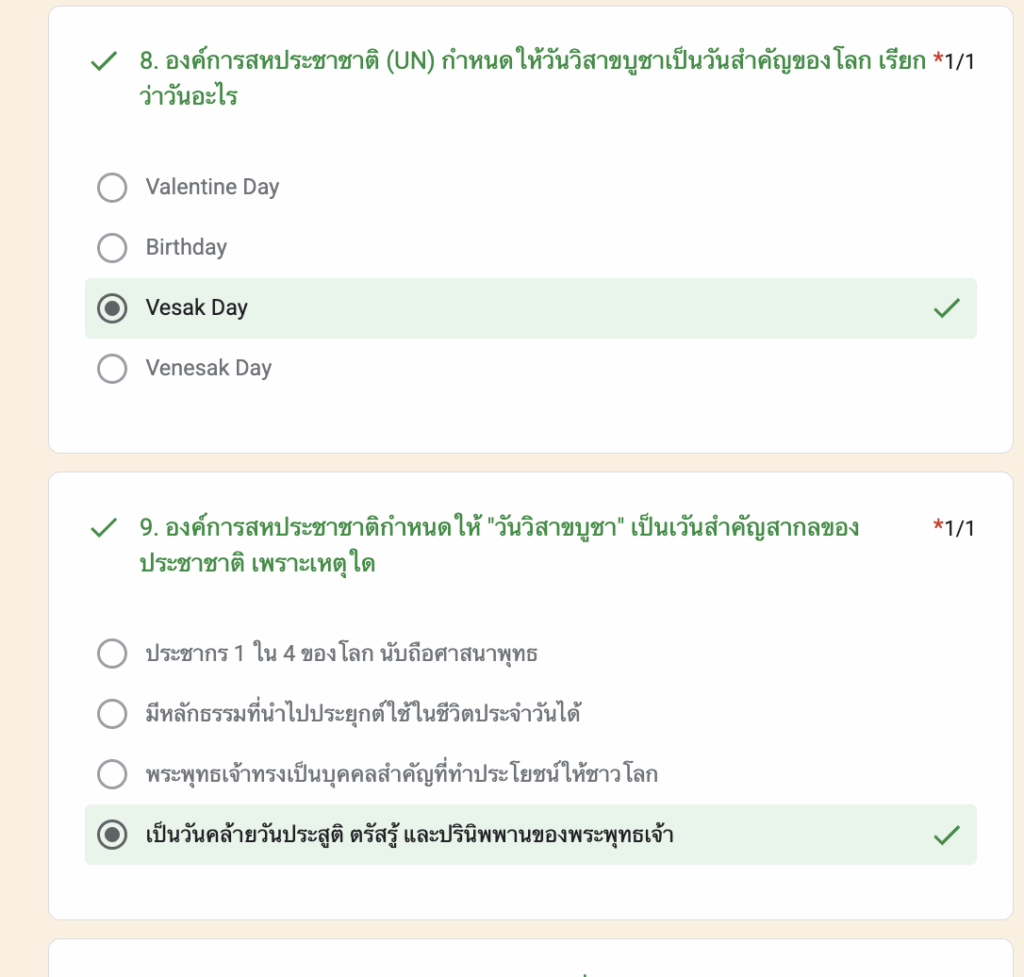Screen dimensions: 1024x977
Task: Select the Valentine Day radio button
Action: coord(112,187)
